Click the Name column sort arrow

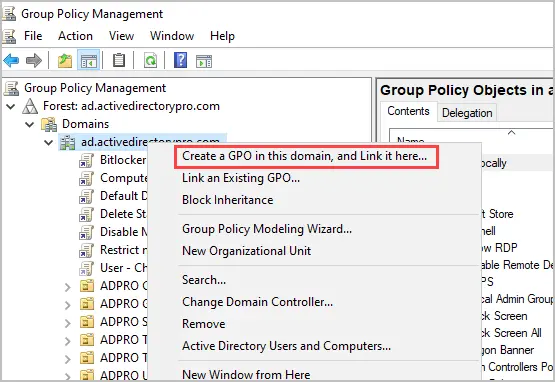511,133
